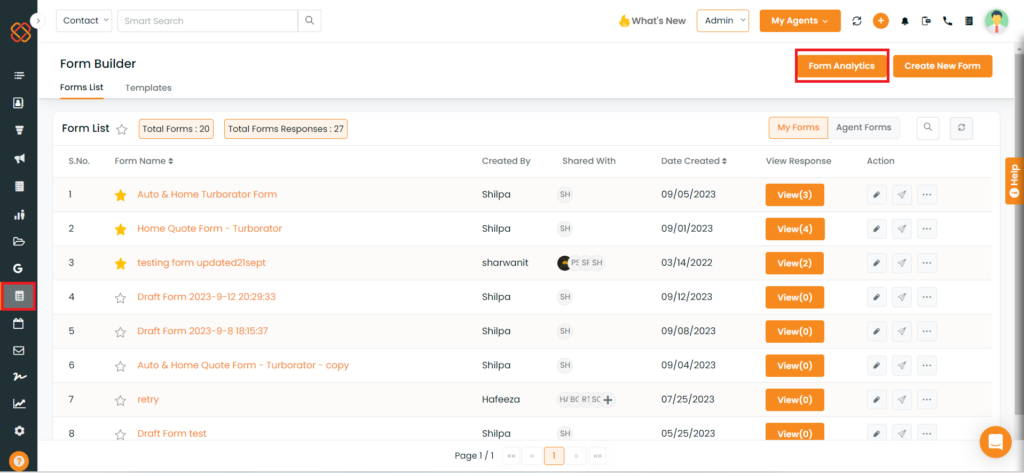Open the Admin role dropdown
The height and width of the screenshot is (473, 1024).
tap(722, 21)
